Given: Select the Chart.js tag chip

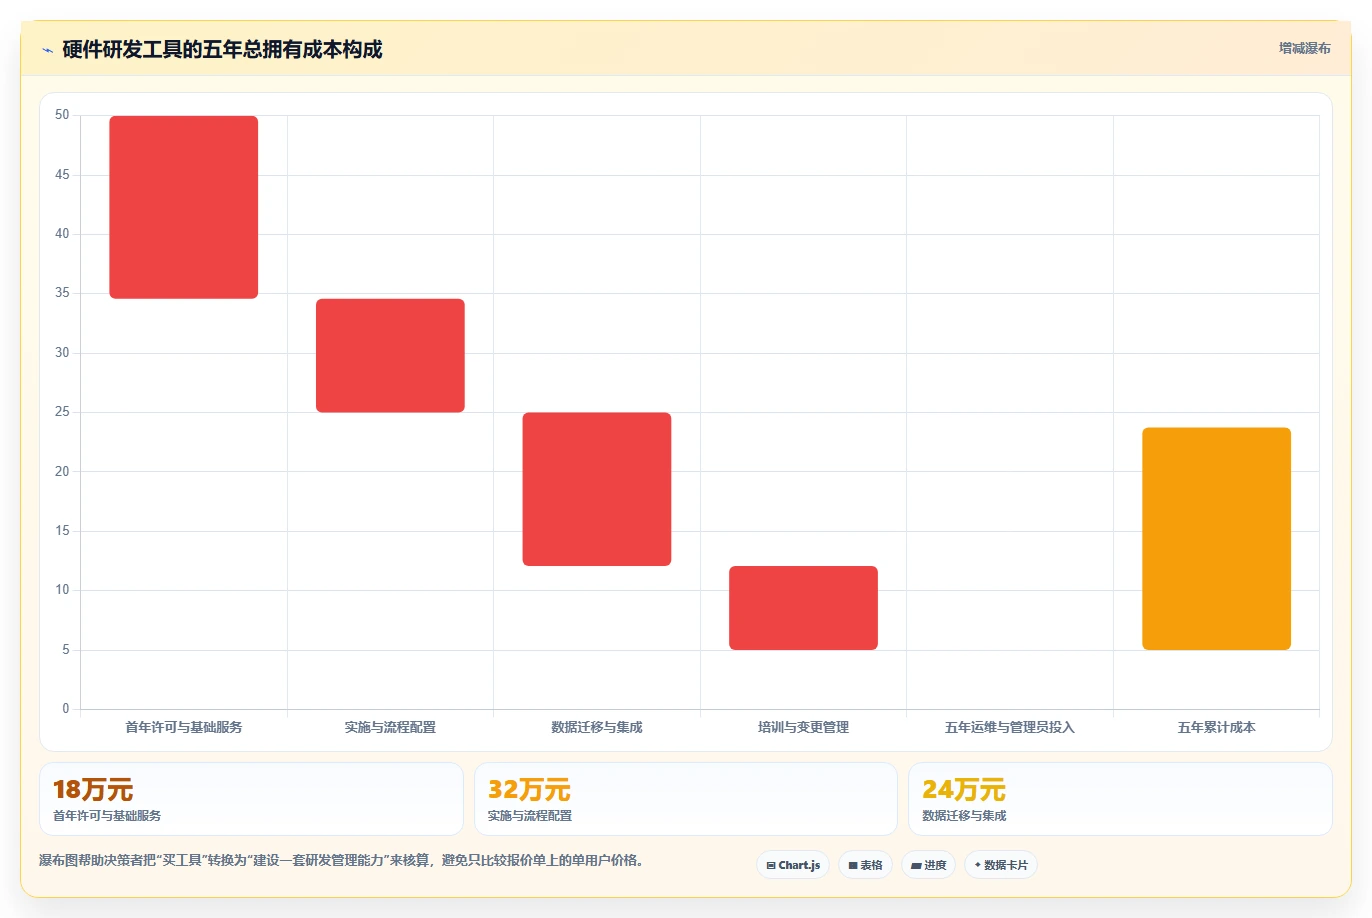Looking at the screenshot, I should pyautogui.click(x=793, y=865).
